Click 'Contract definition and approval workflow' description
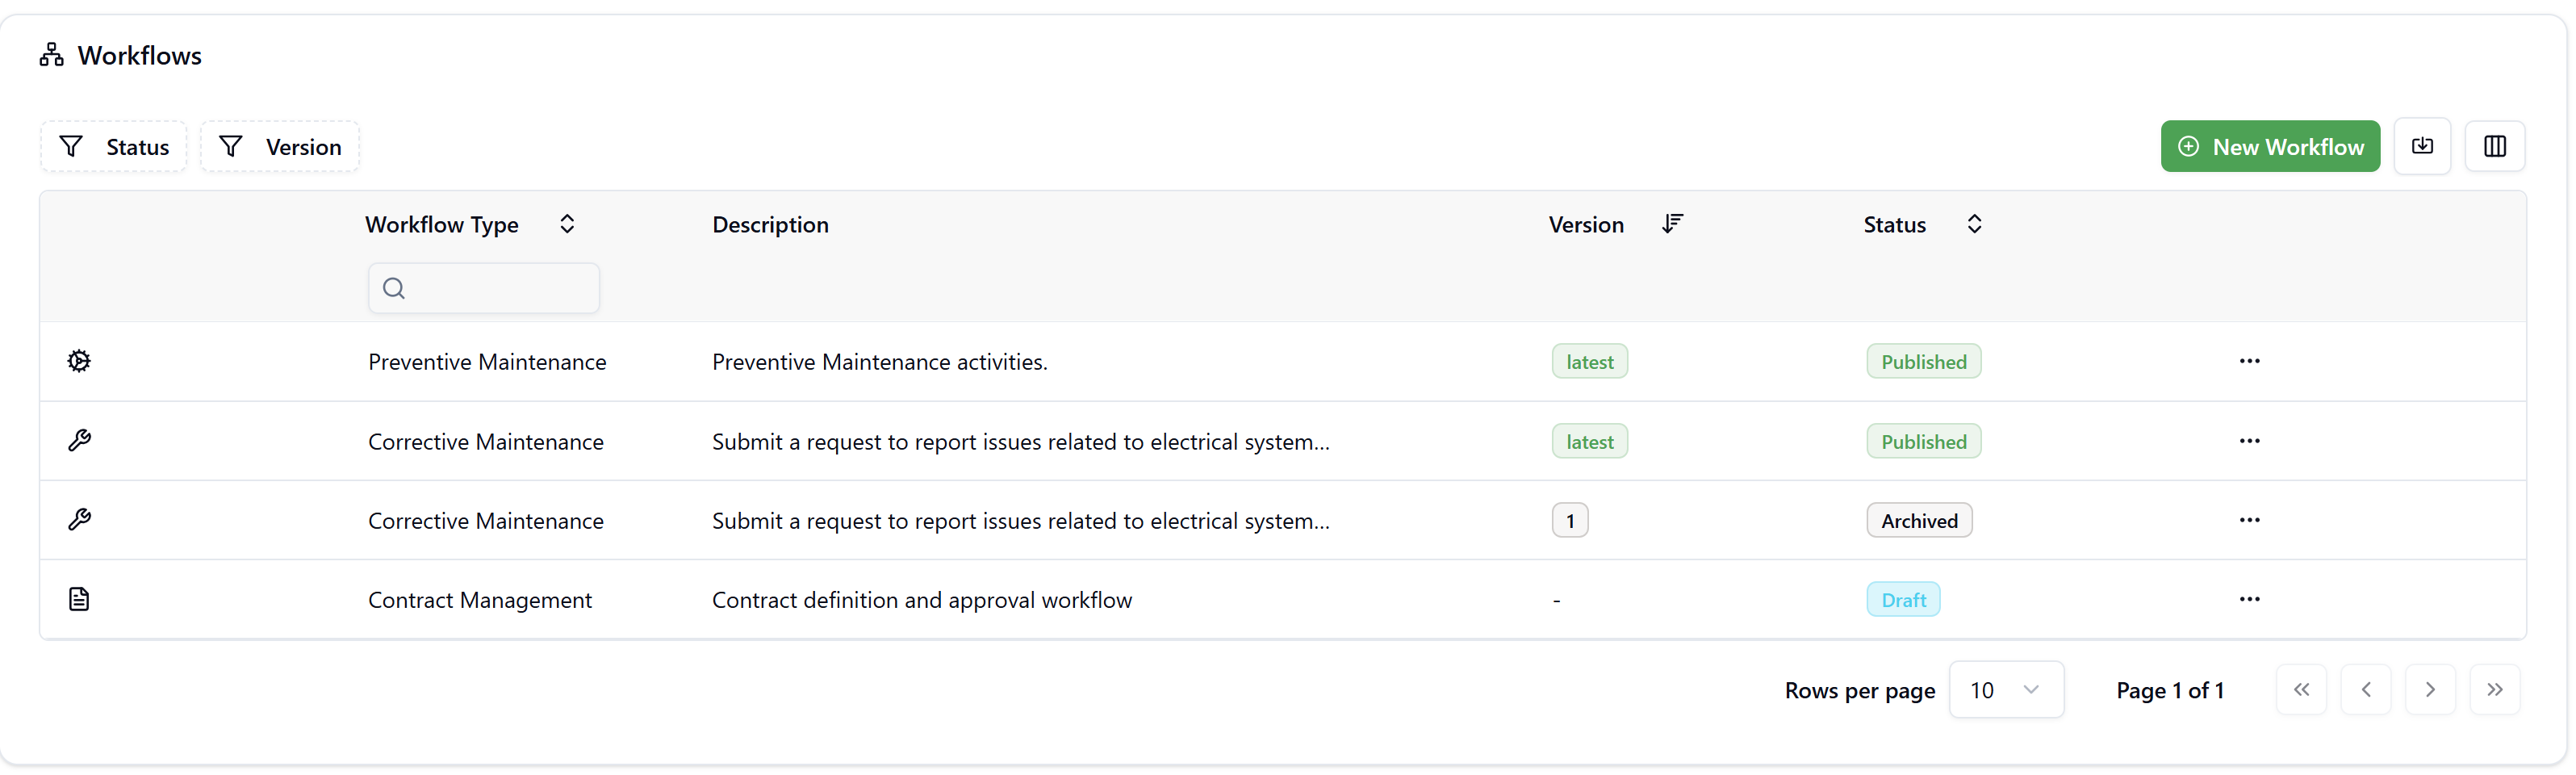The height and width of the screenshot is (775, 2576). [x=922, y=600]
